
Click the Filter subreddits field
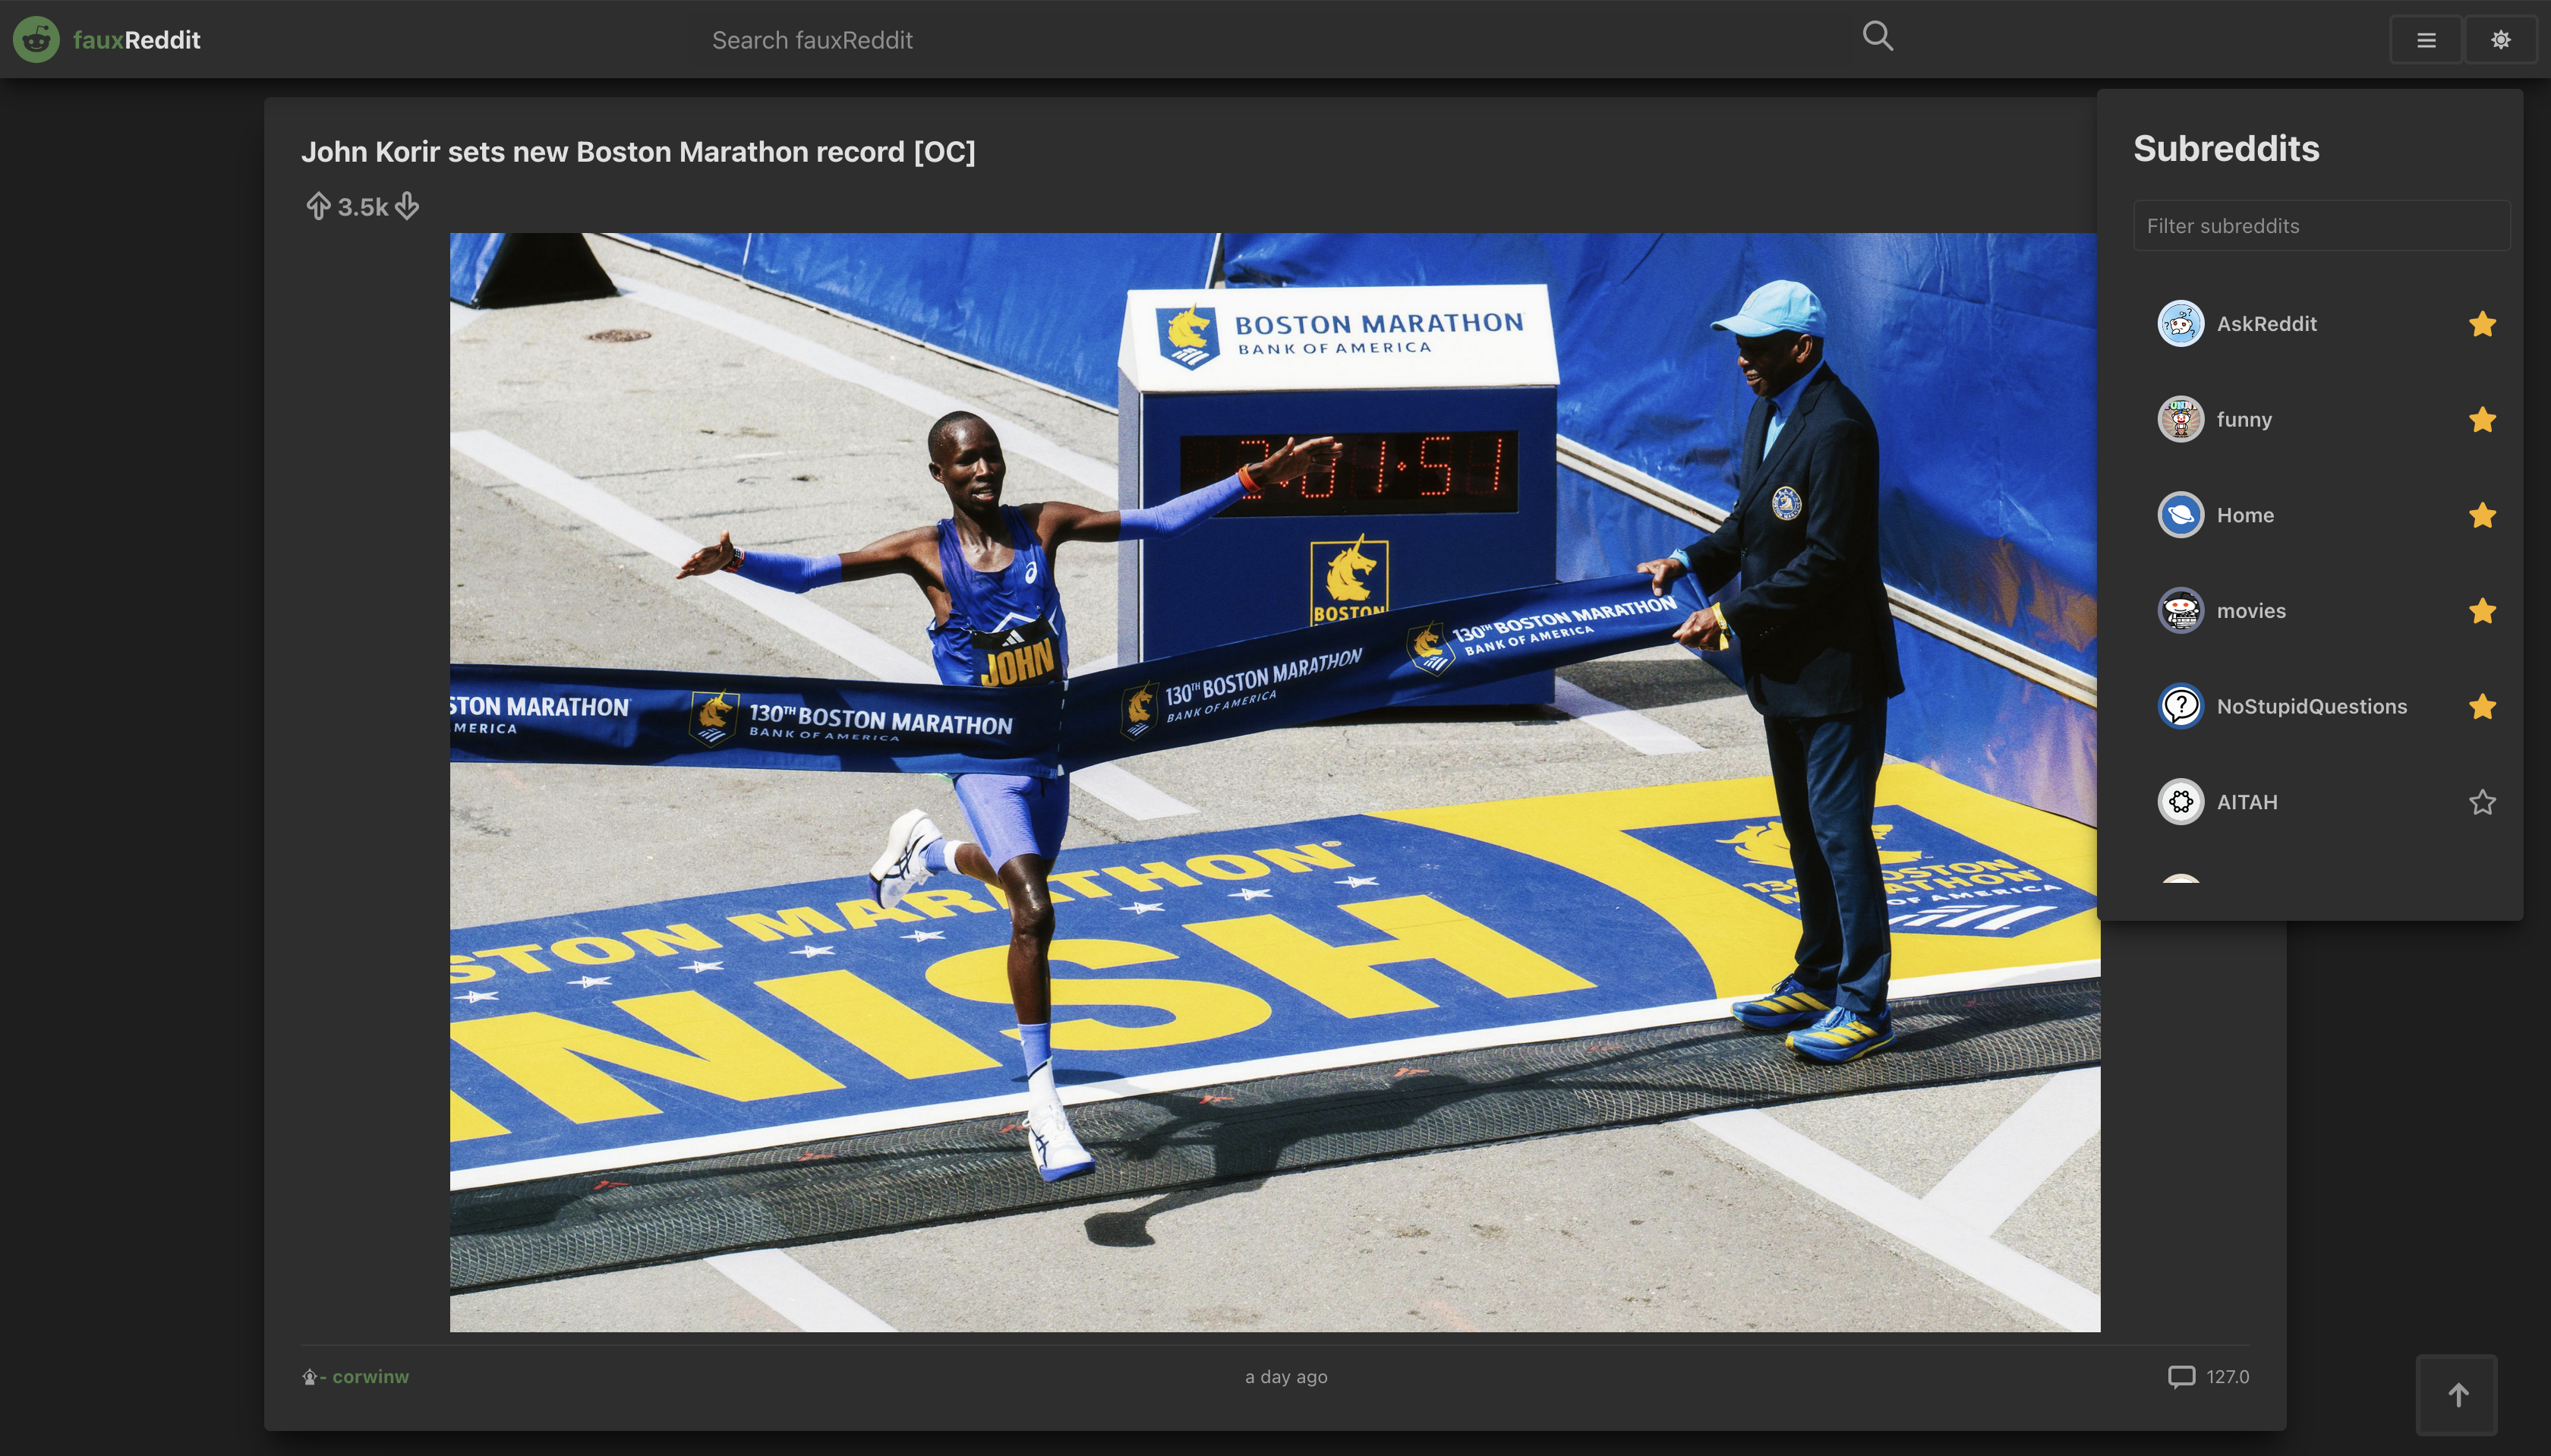(2320, 226)
